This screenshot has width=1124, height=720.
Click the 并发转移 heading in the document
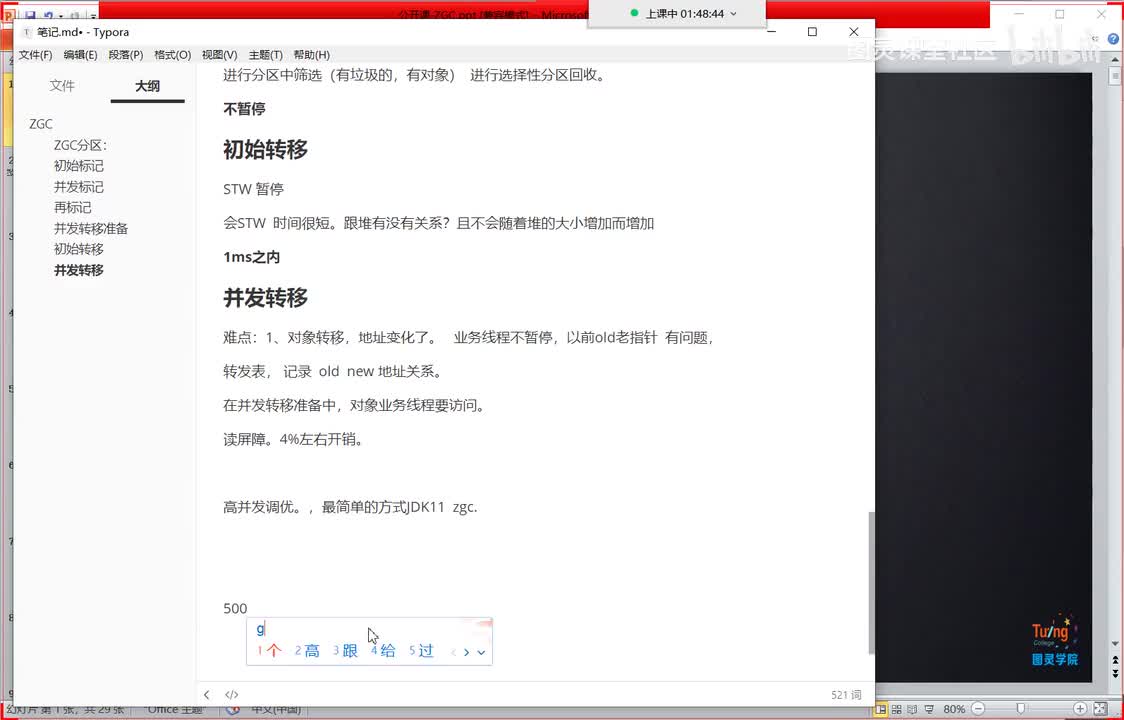click(x=265, y=298)
